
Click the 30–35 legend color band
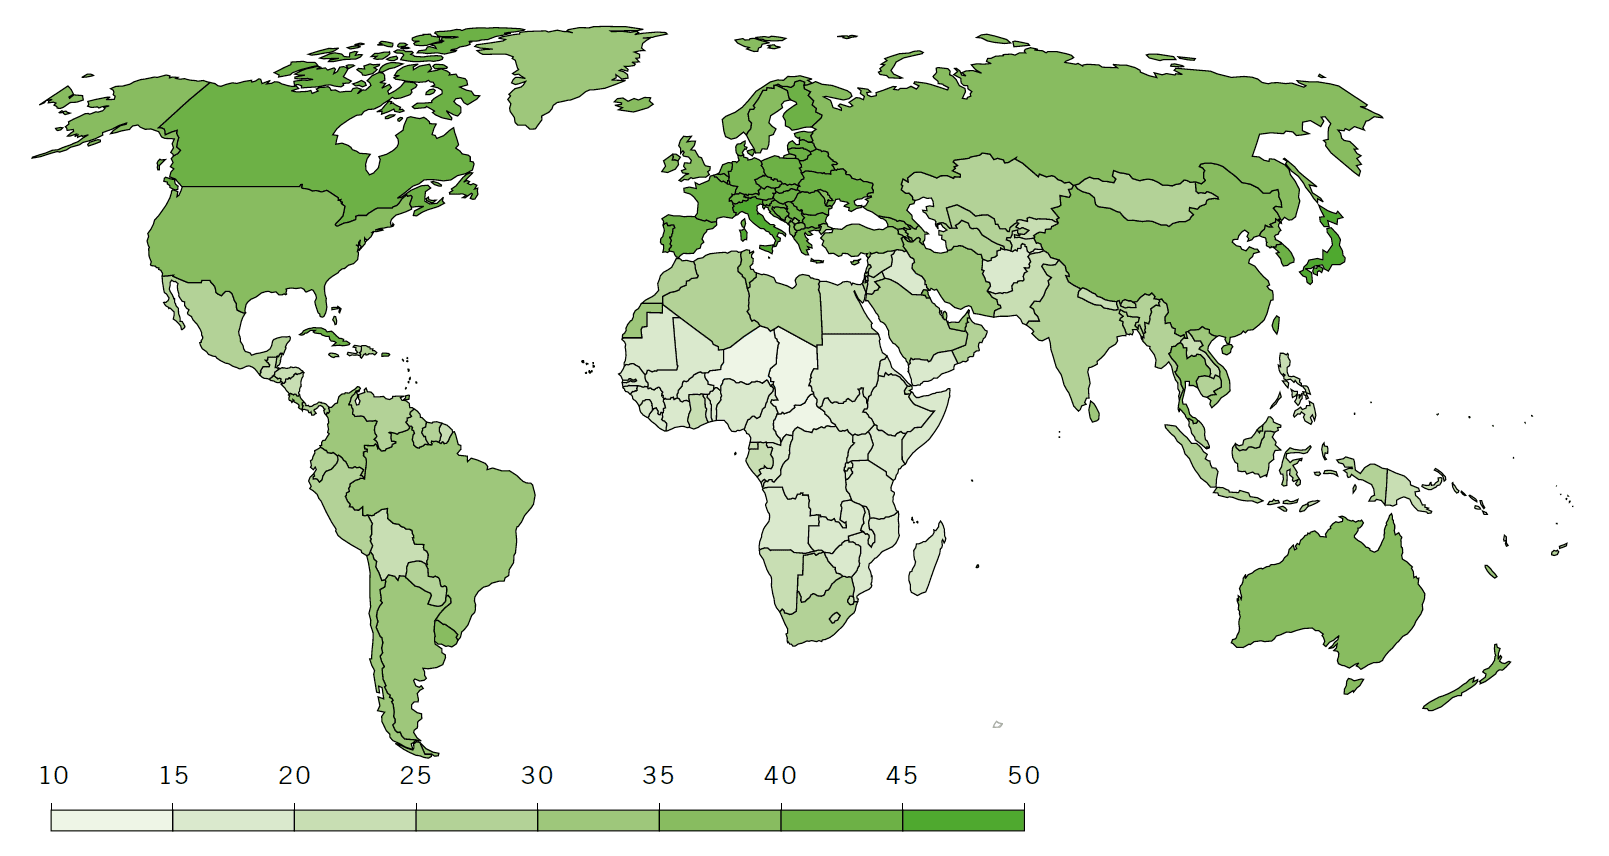[x=598, y=820]
